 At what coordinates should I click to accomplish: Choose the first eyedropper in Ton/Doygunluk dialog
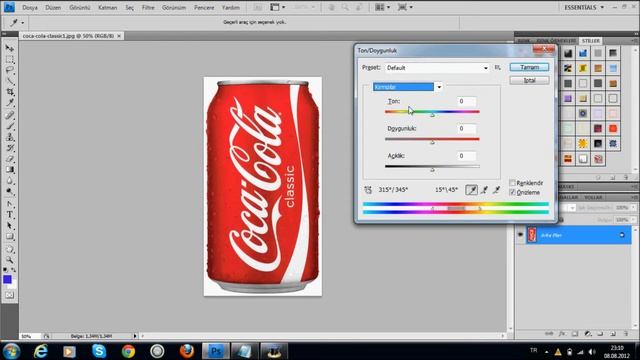tap(471, 190)
